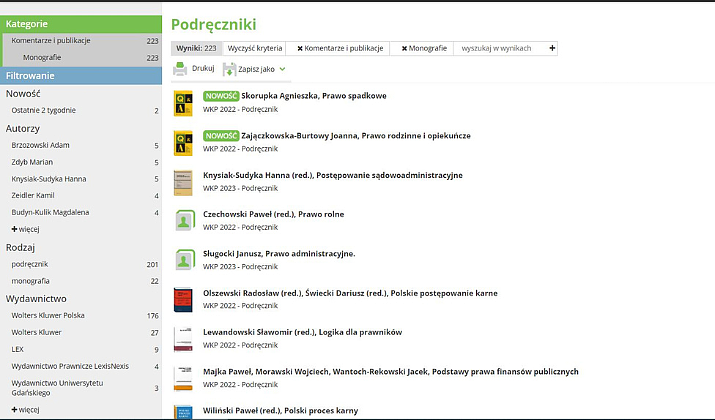Click the plus icon beside the results search field
Screen dimensions: 715x420
tap(552, 48)
